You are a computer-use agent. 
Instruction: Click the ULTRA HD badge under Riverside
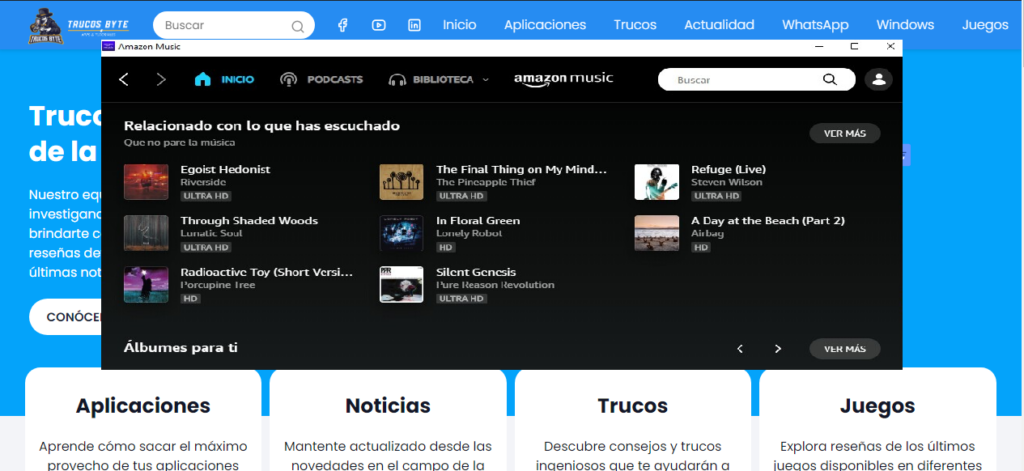(206, 196)
